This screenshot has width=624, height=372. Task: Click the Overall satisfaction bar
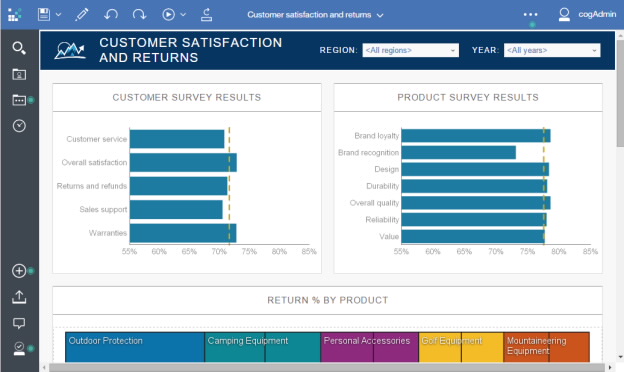click(183, 163)
